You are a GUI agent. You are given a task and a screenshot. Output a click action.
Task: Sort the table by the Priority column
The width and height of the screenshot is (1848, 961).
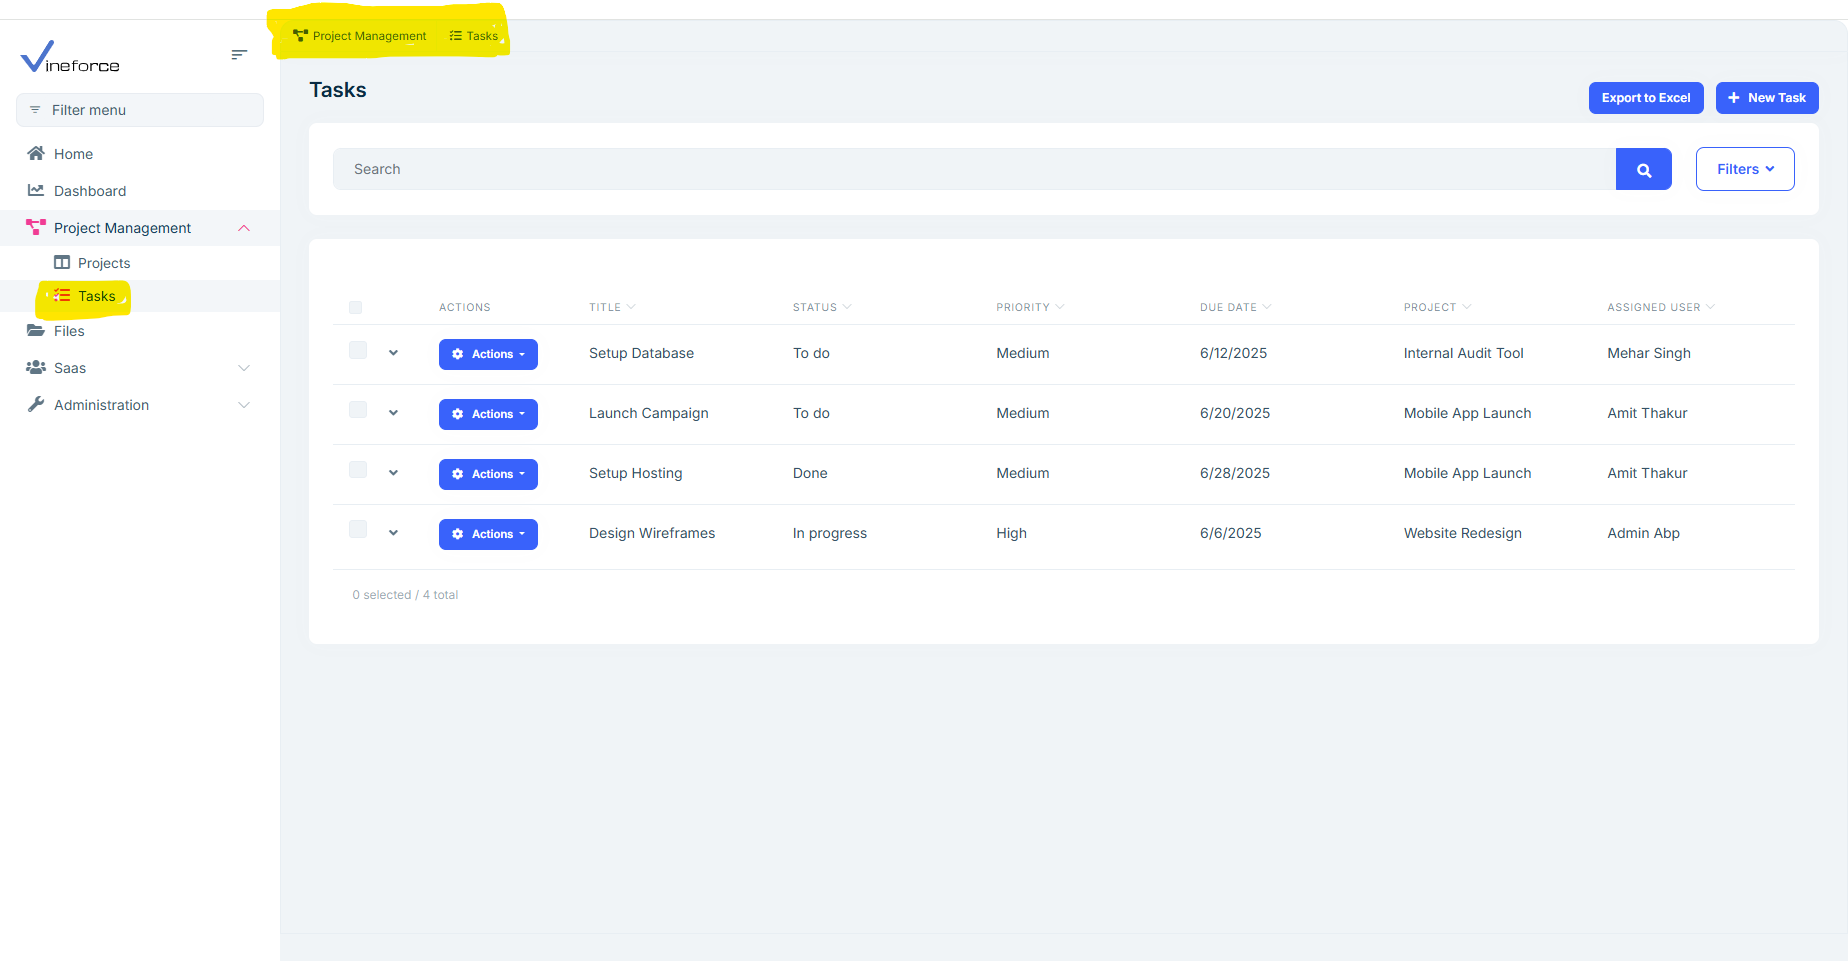click(1030, 307)
